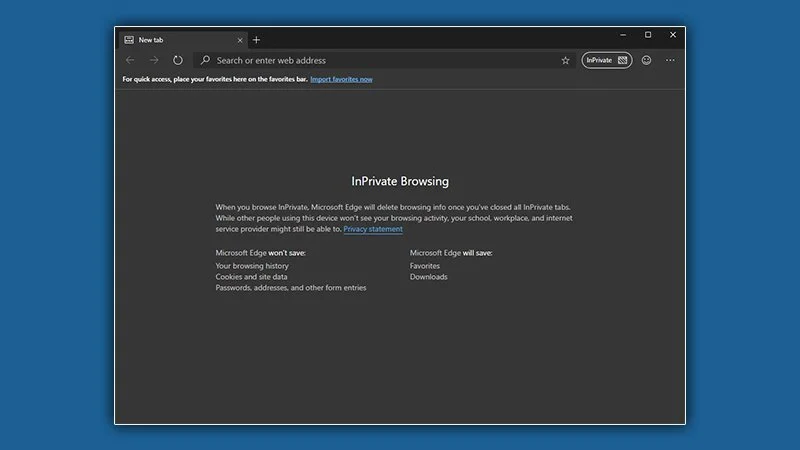Click Passwords, addresses, and other form entries

point(291,288)
